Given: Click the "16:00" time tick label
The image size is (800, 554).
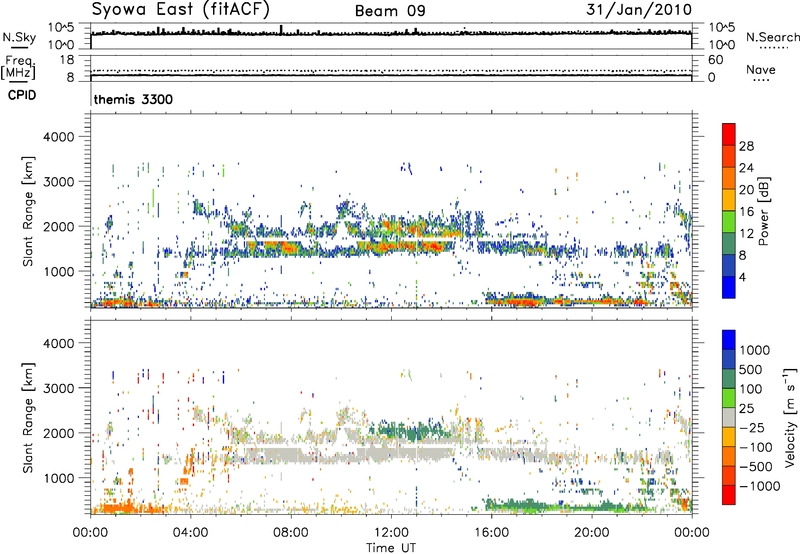Looking at the screenshot, I should 491,533.
